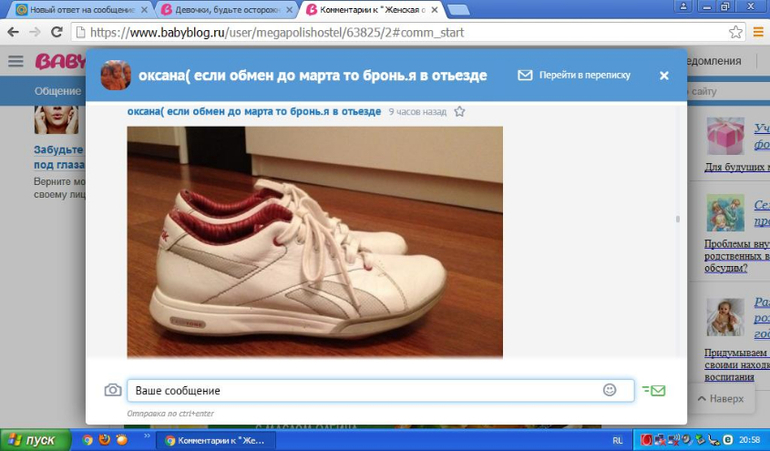Image resolution: width=770 pixels, height=451 pixels.
Task: Click the bookmark star in address bar
Action: (x=736, y=32)
